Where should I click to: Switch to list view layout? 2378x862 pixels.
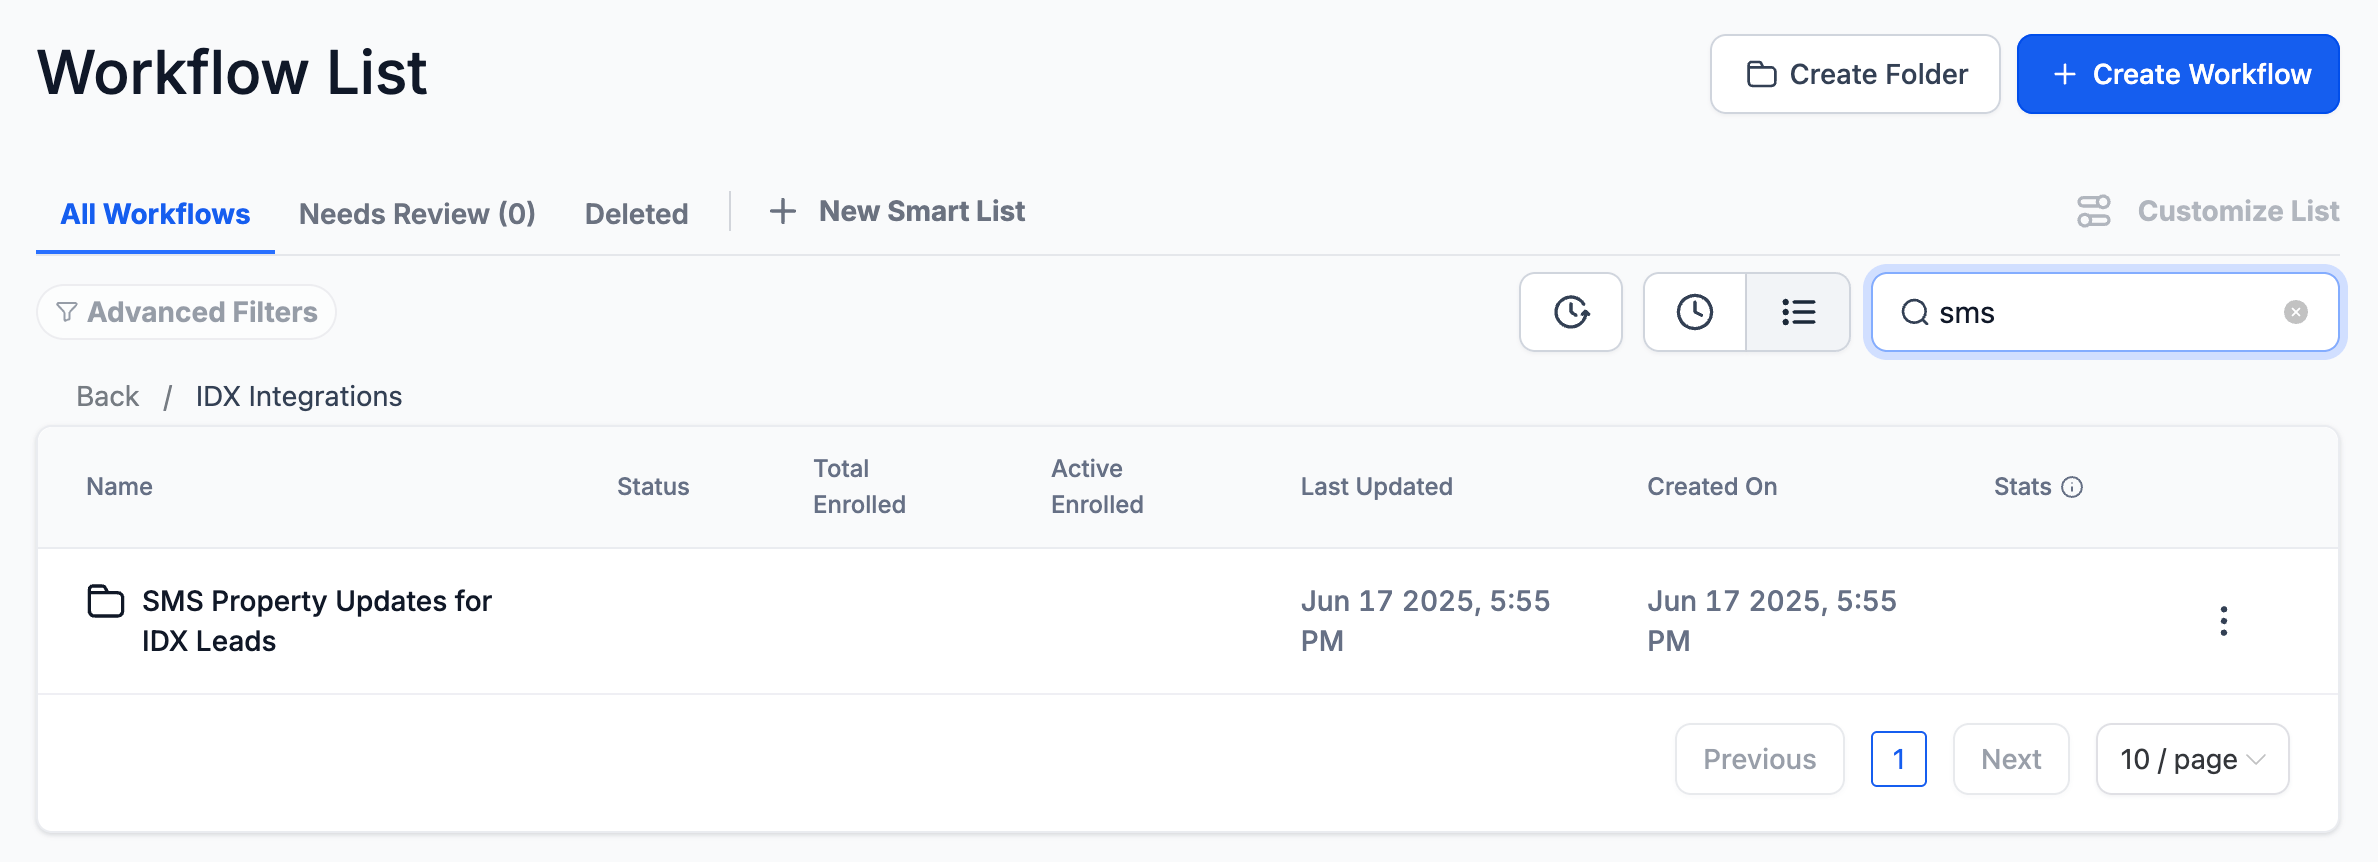click(x=1798, y=312)
